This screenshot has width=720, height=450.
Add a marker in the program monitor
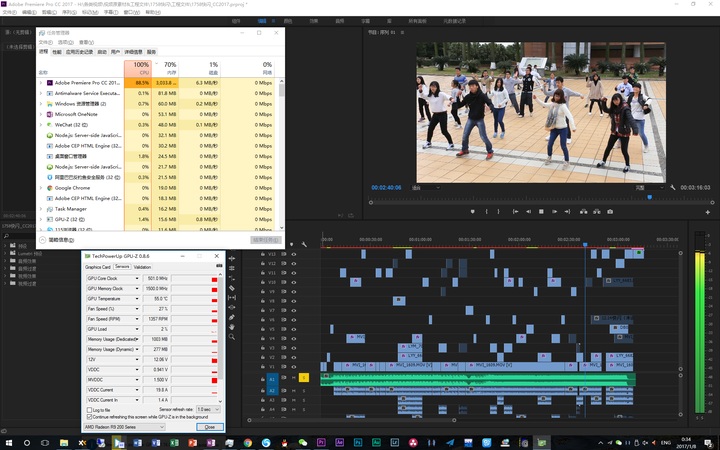472,212
